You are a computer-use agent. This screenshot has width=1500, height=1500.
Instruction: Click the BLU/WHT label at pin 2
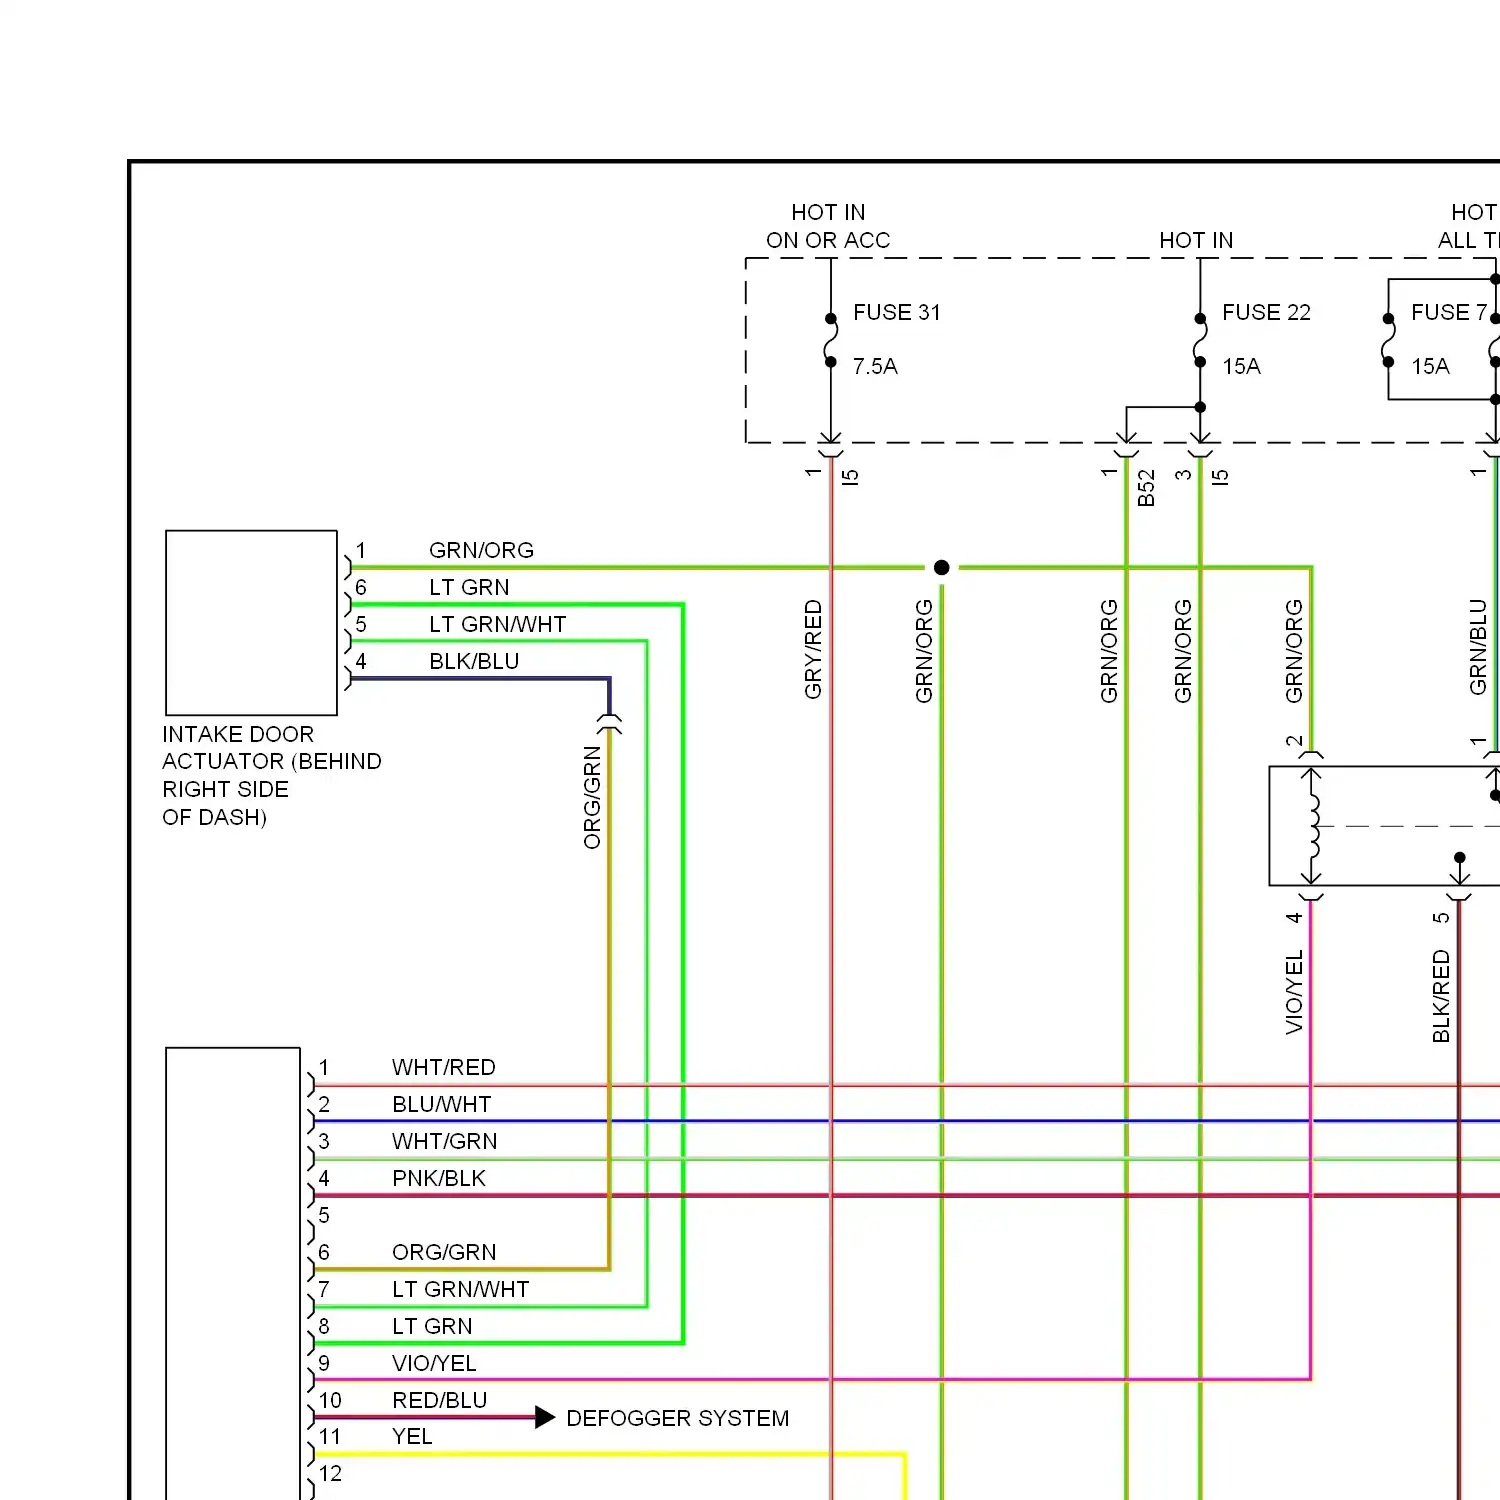point(441,1104)
